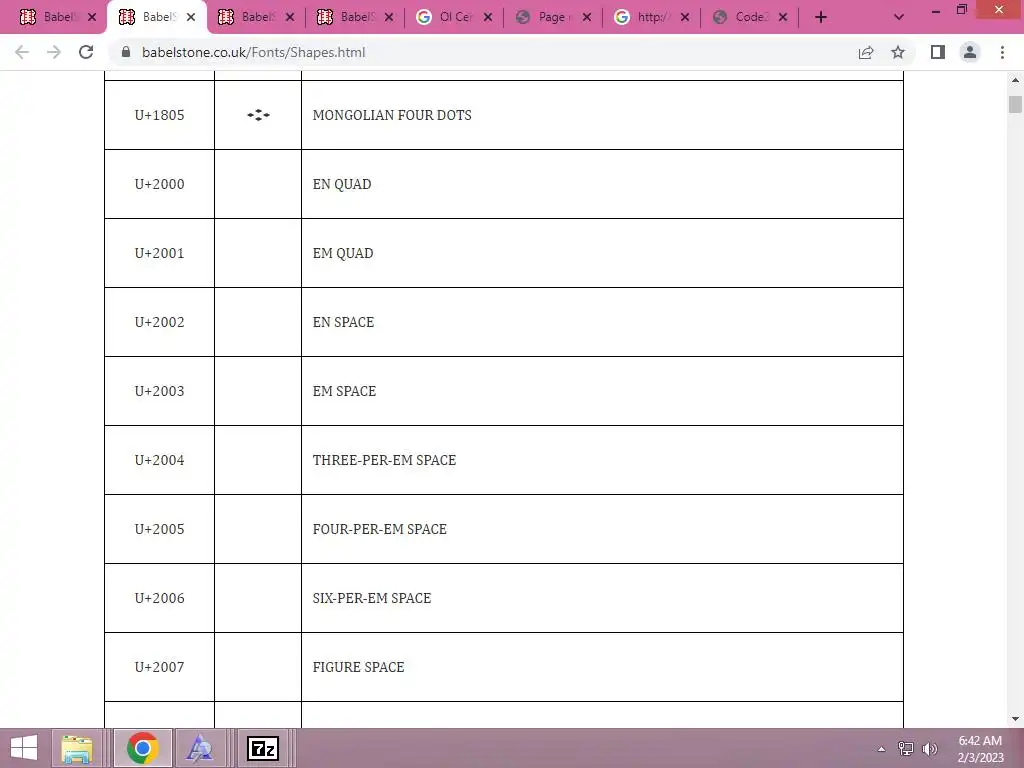
Task: Select the U+2000 code point cell
Action: 159,184
